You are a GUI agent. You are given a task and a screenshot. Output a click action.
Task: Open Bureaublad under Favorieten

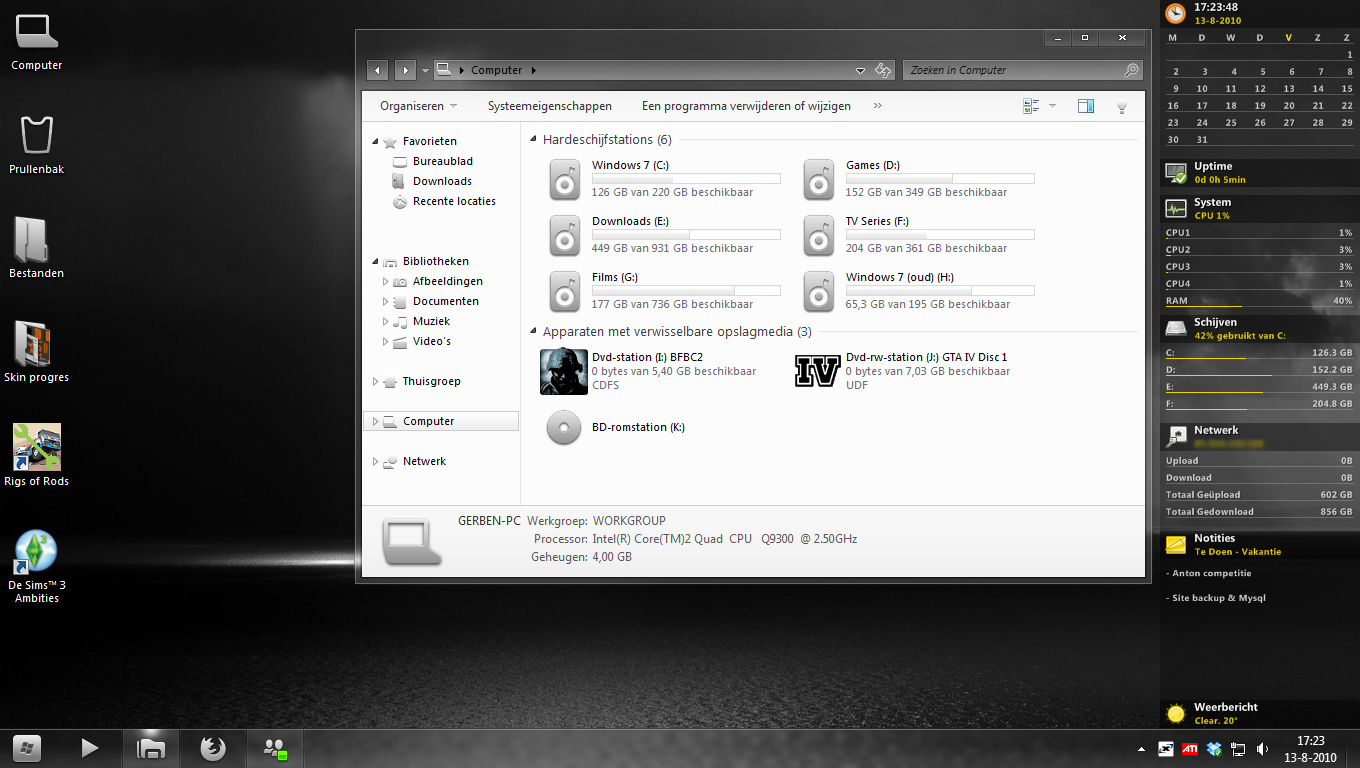[443, 162]
